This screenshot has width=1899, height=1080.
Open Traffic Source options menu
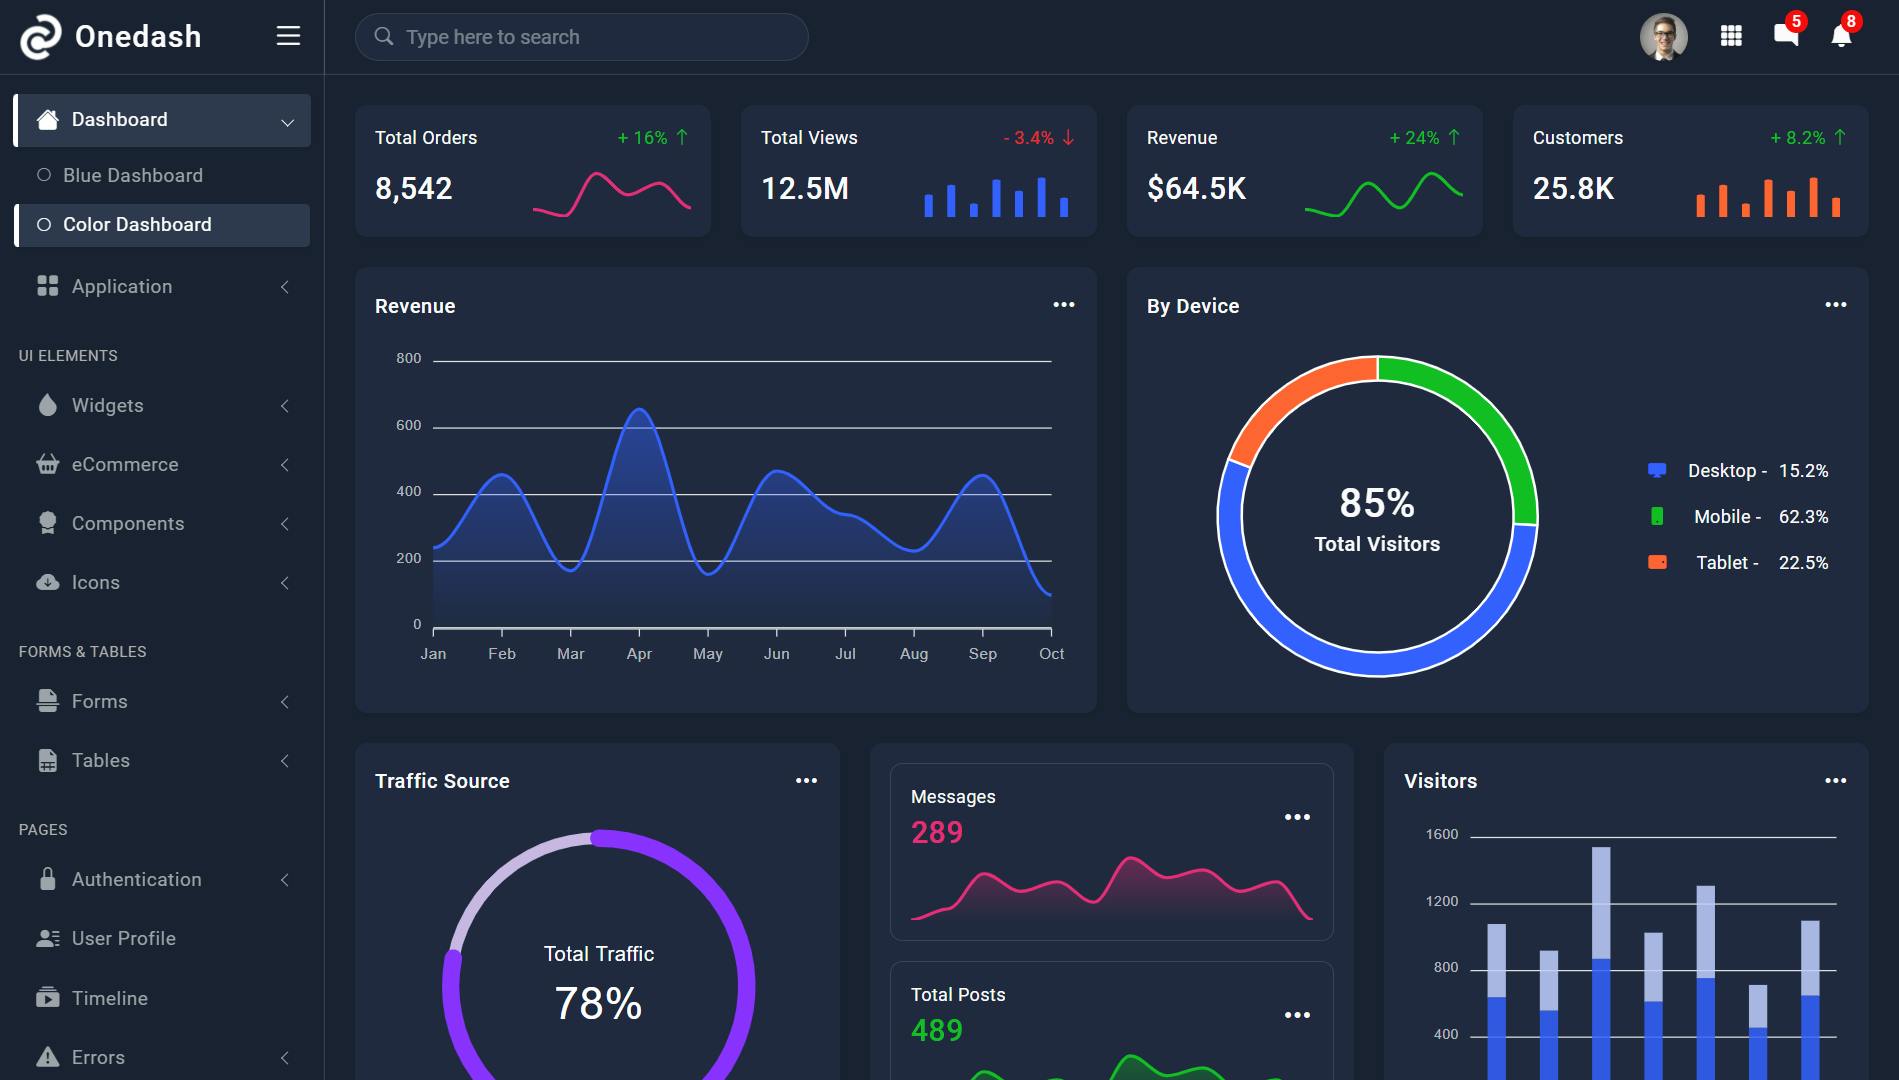pos(806,781)
